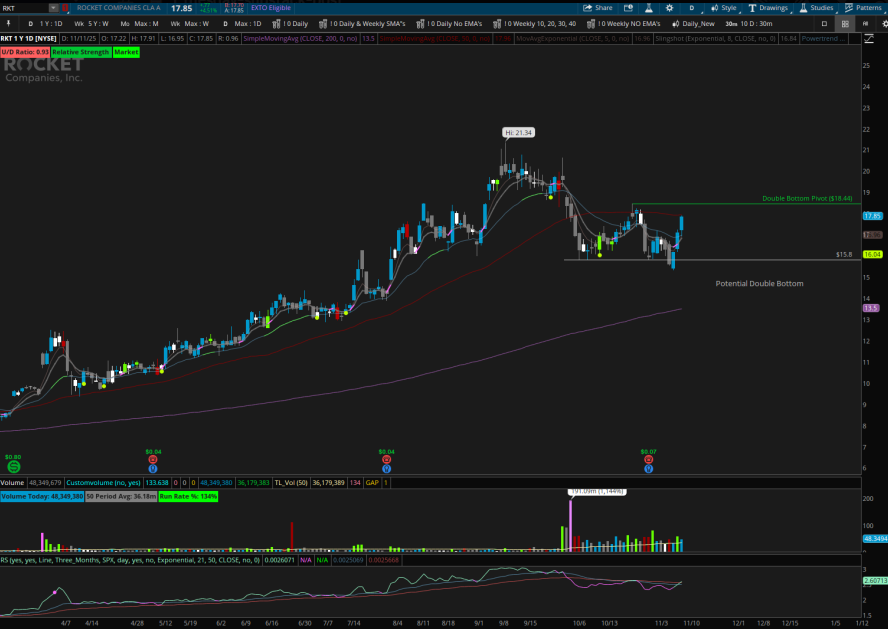
Task: Open the Drawings menu
Action: point(769,8)
